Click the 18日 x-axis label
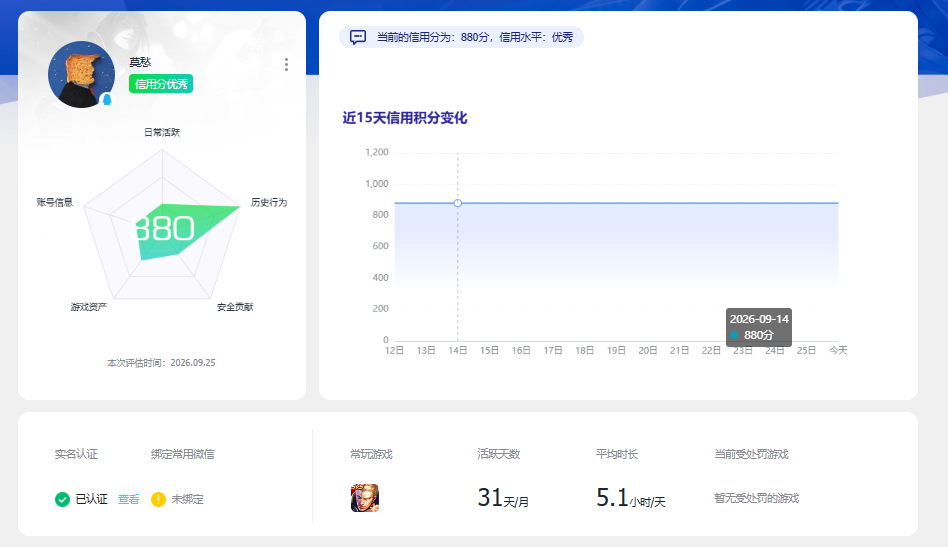This screenshot has height=547, width=948. pyautogui.click(x=585, y=350)
